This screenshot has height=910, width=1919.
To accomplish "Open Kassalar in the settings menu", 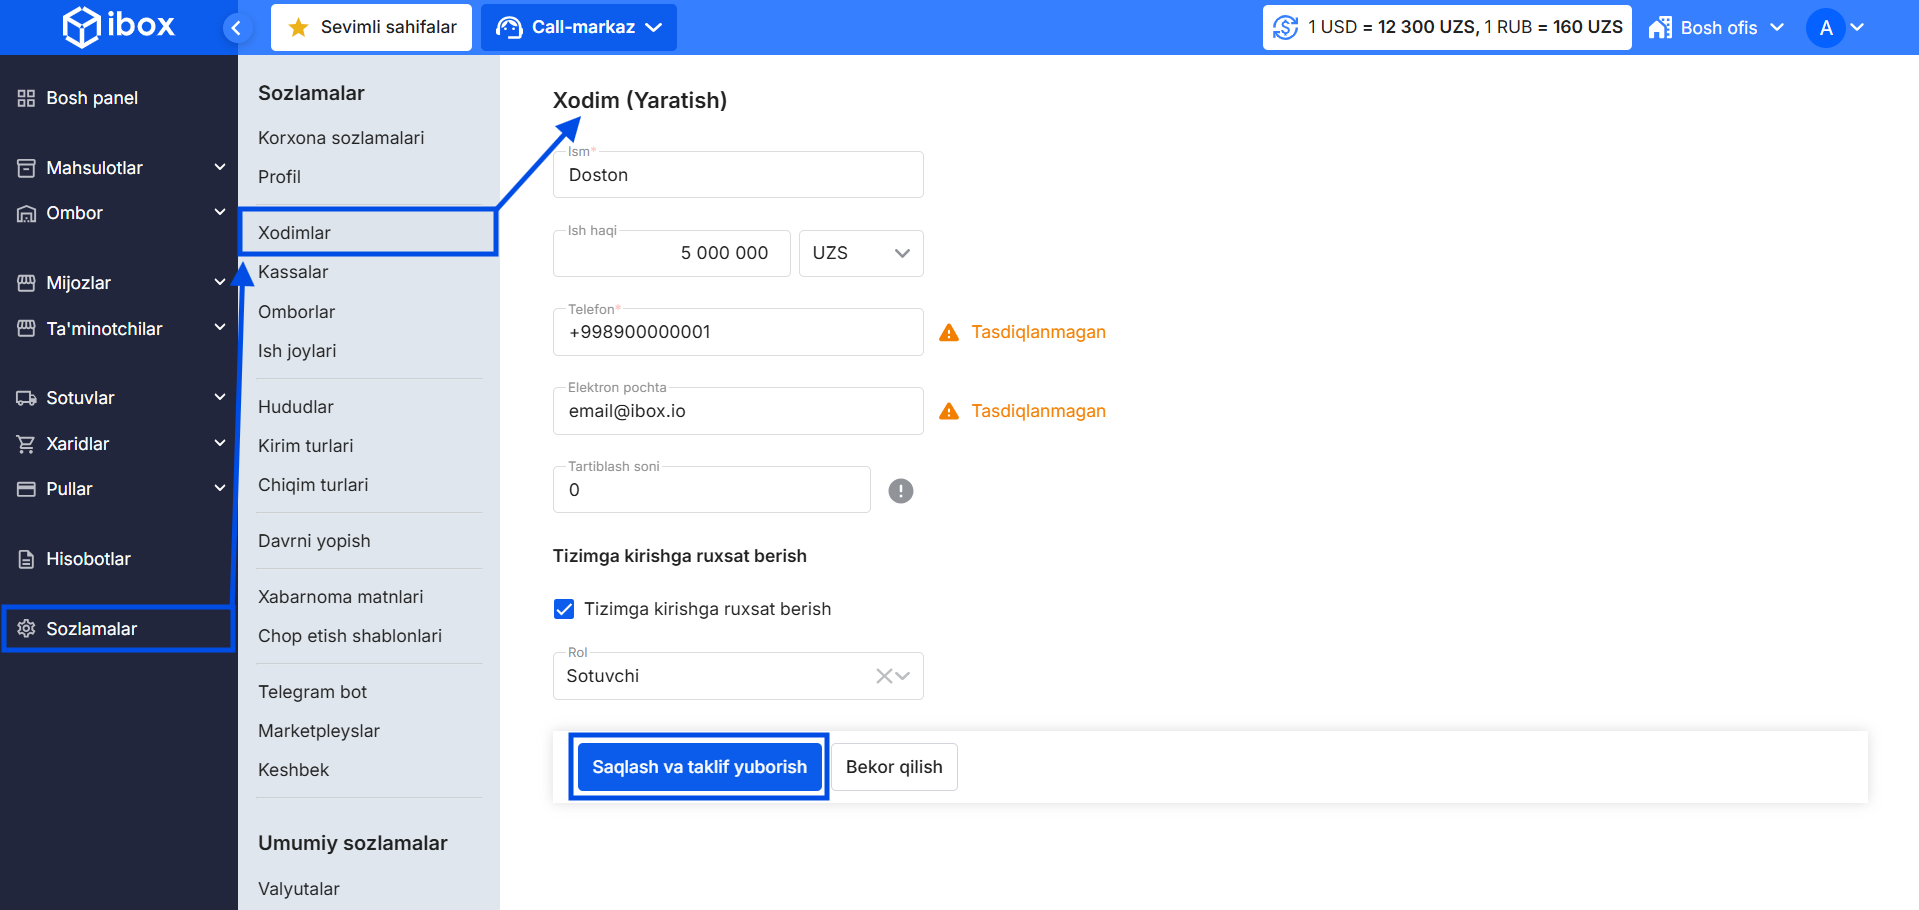I will pos(293,272).
